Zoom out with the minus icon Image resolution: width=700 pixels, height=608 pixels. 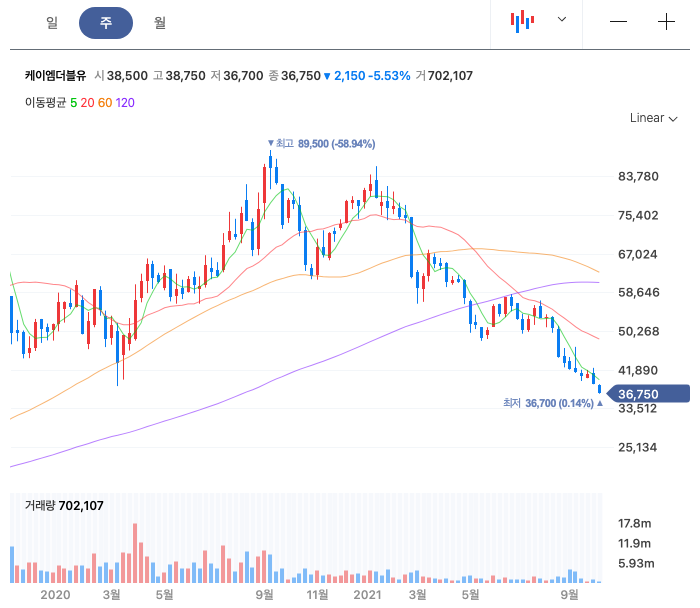[x=618, y=21]
